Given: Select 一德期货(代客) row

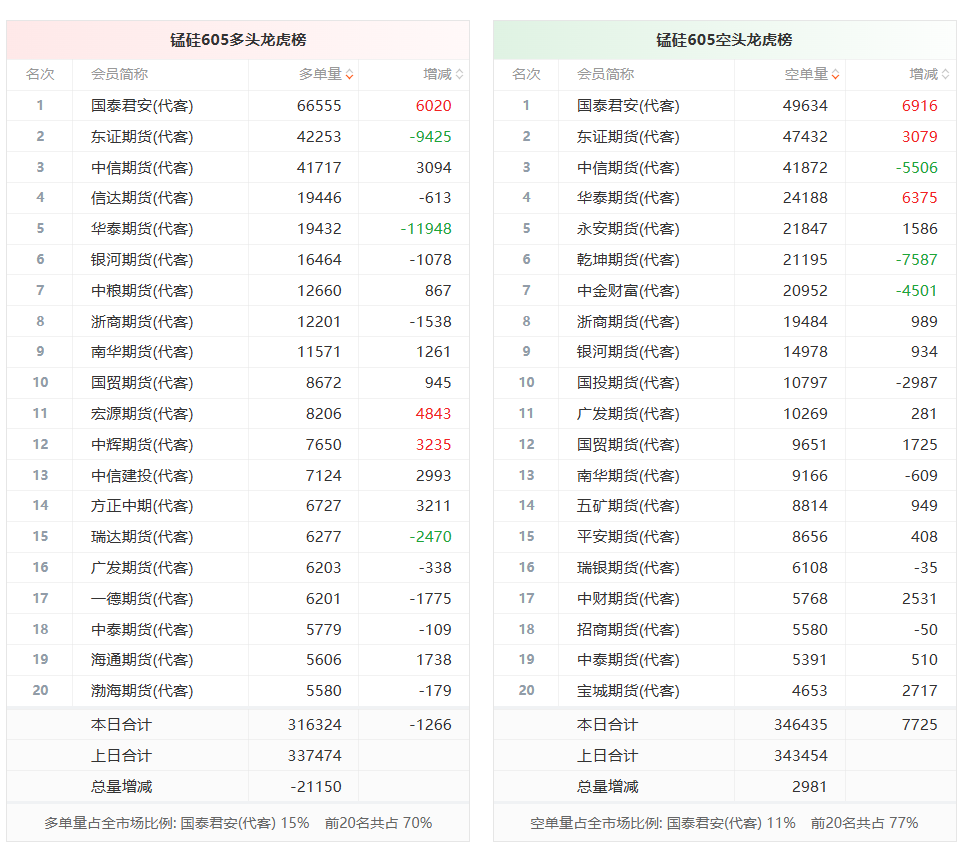Looking at the screenshot, I should coord(238,599).
